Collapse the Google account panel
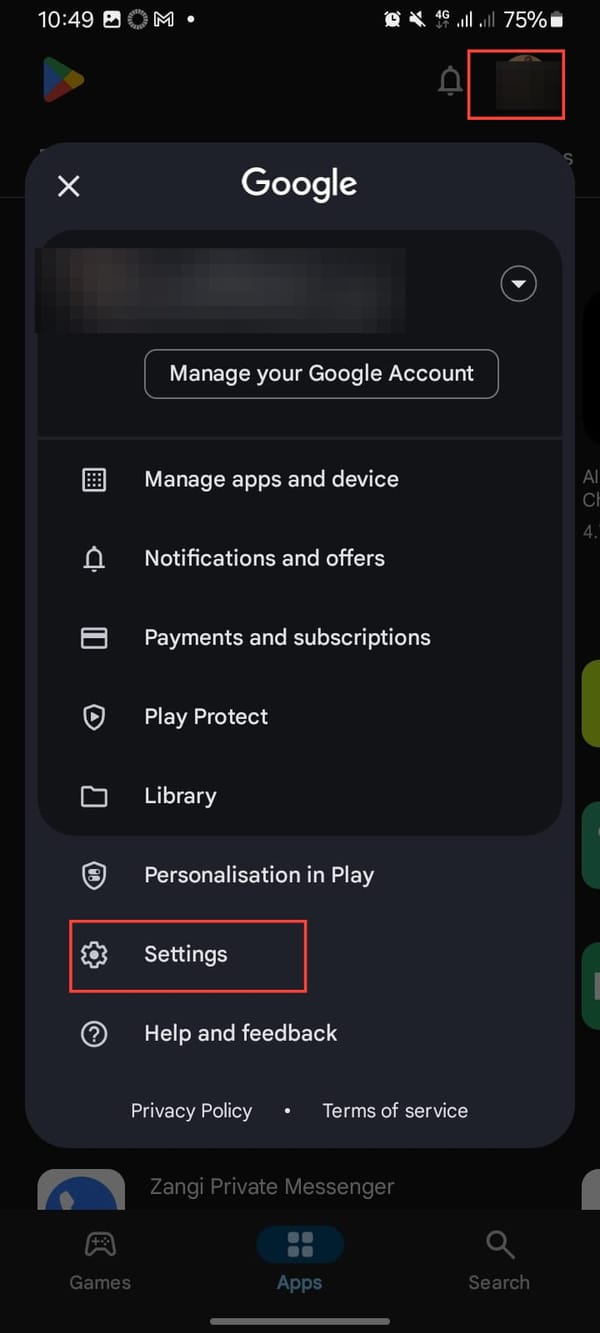 coord(68,186)
